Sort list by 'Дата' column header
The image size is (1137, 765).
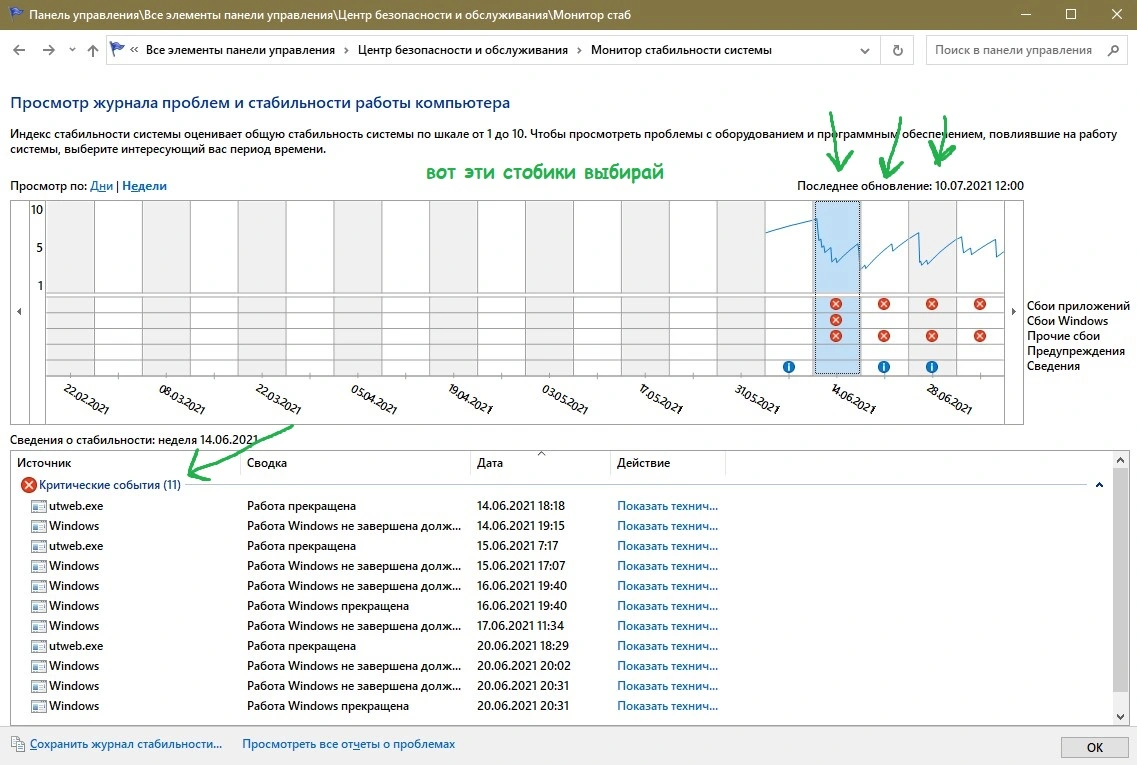541,463
